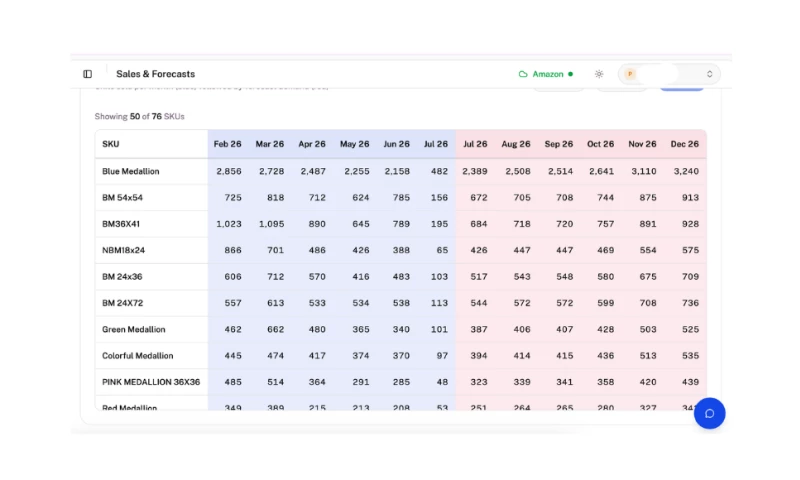
Task: Click the SKU column header
Action: 111,144
